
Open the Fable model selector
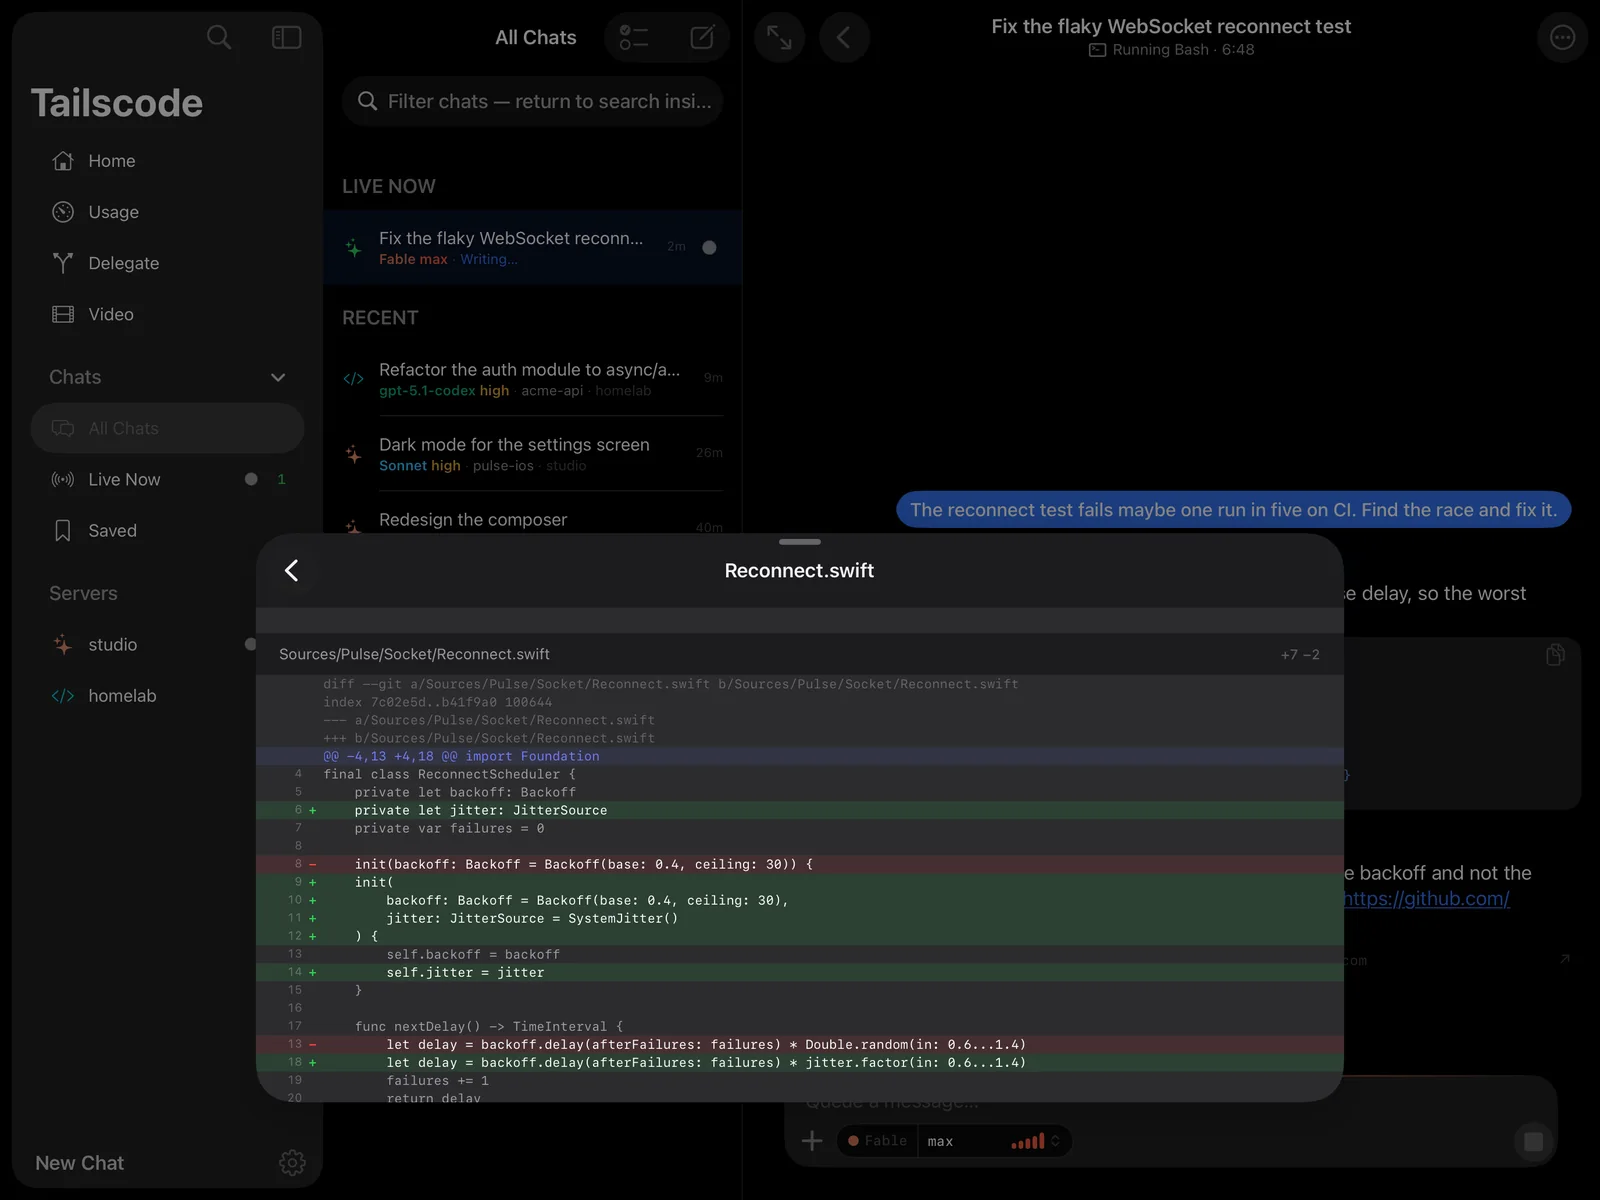[x=877, y=1141]
